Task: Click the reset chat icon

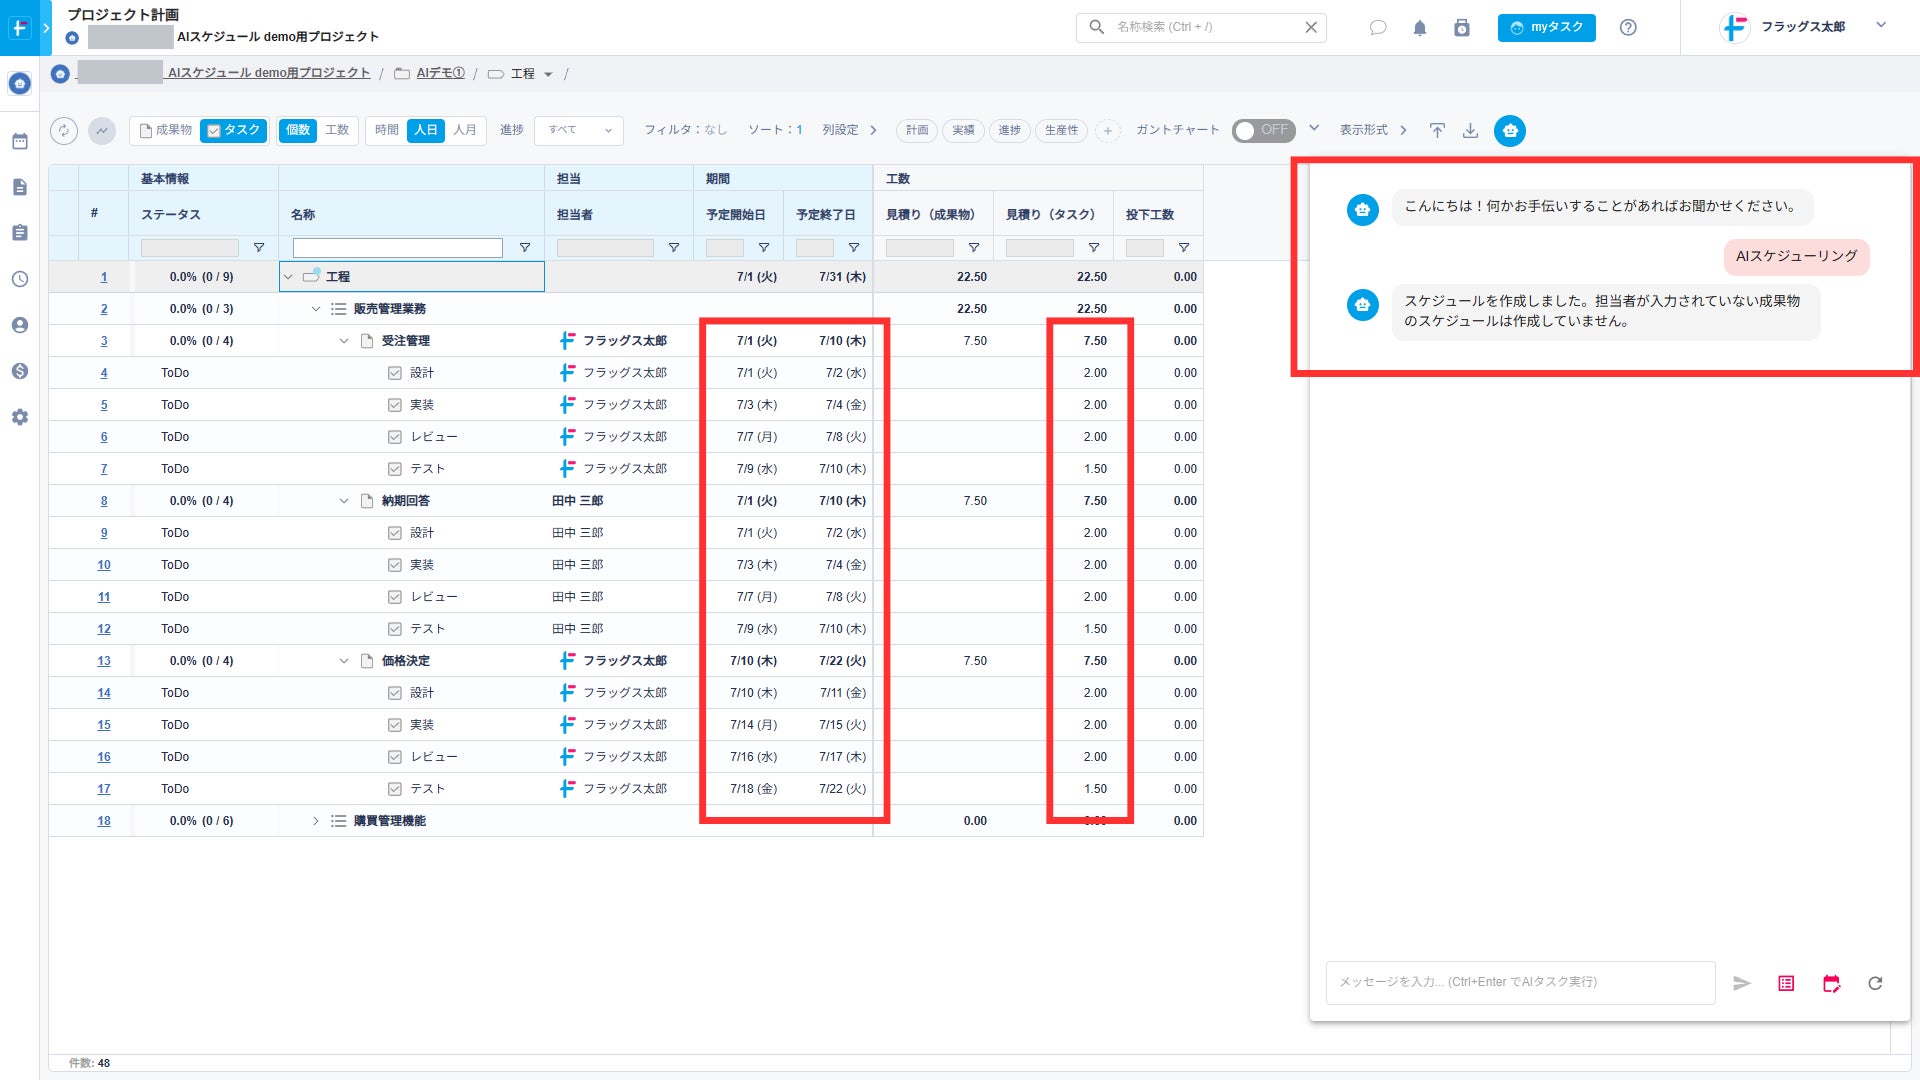Action: pyautogui.click(x=1875, y=983)
